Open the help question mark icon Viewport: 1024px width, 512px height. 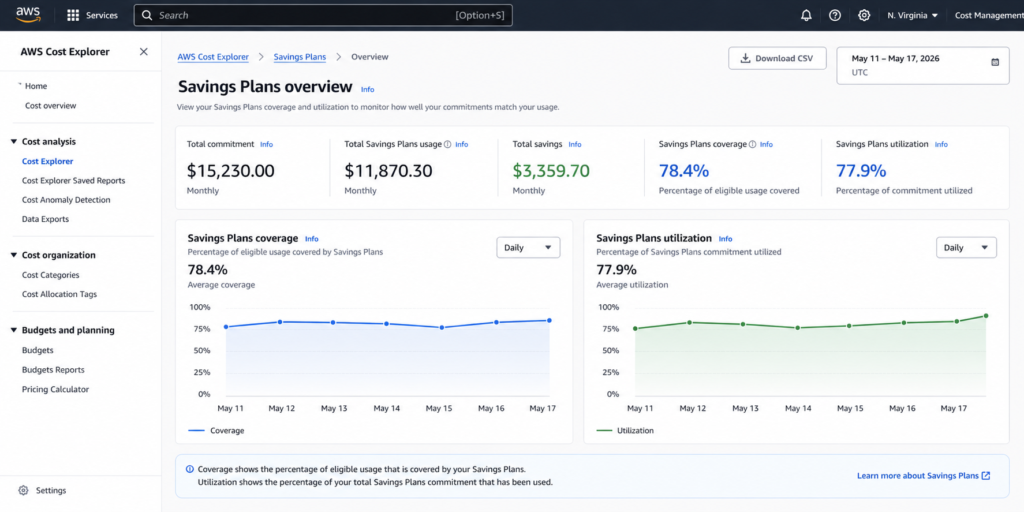835,15
